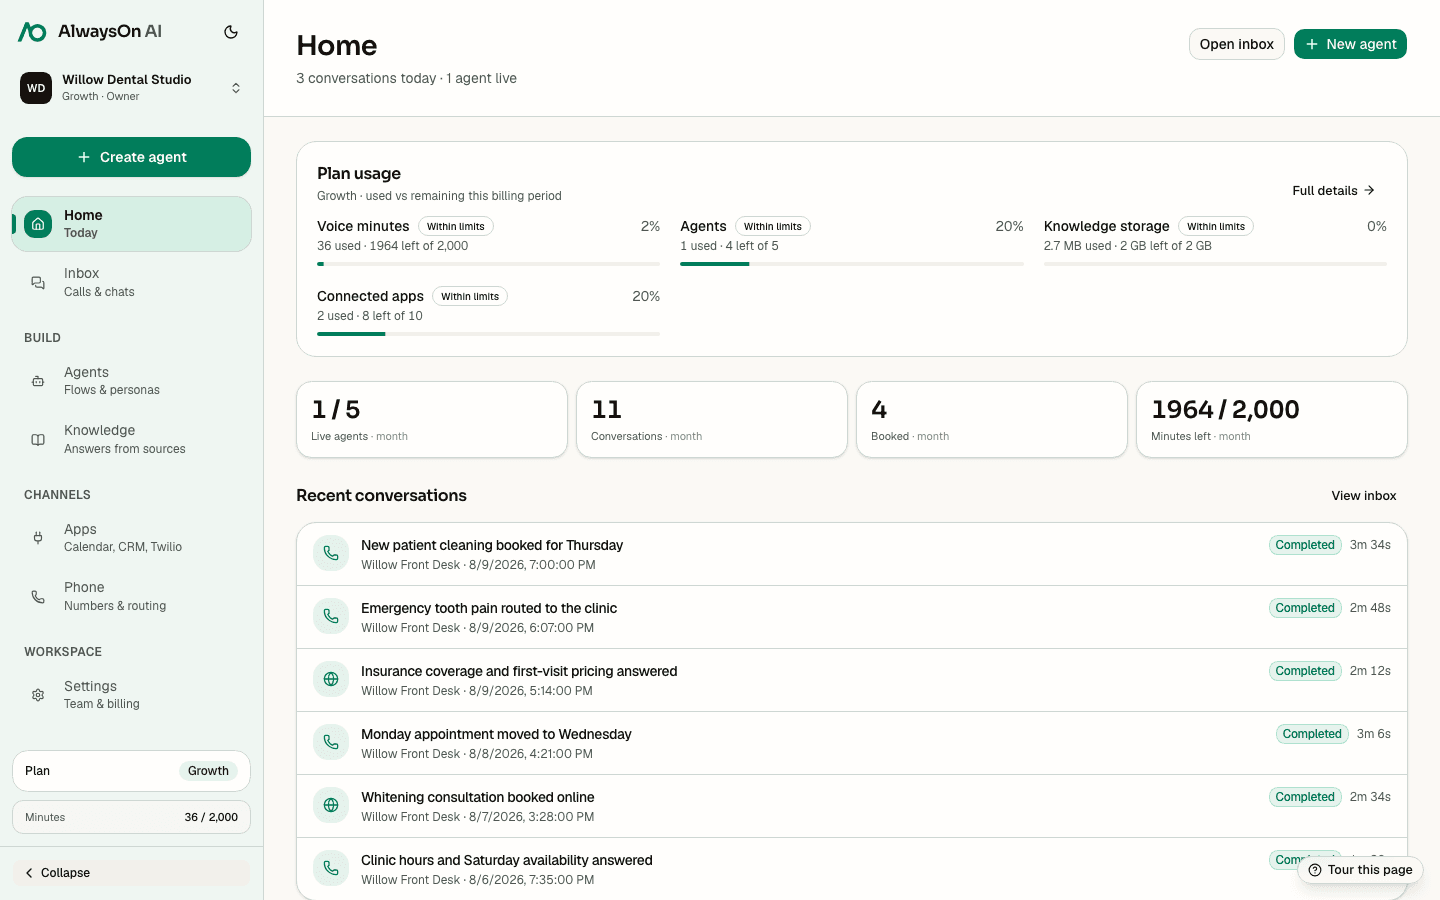This screenshot has height=900, width=1440.
Task: Click the New agent button
Action: coord(1350,44)
